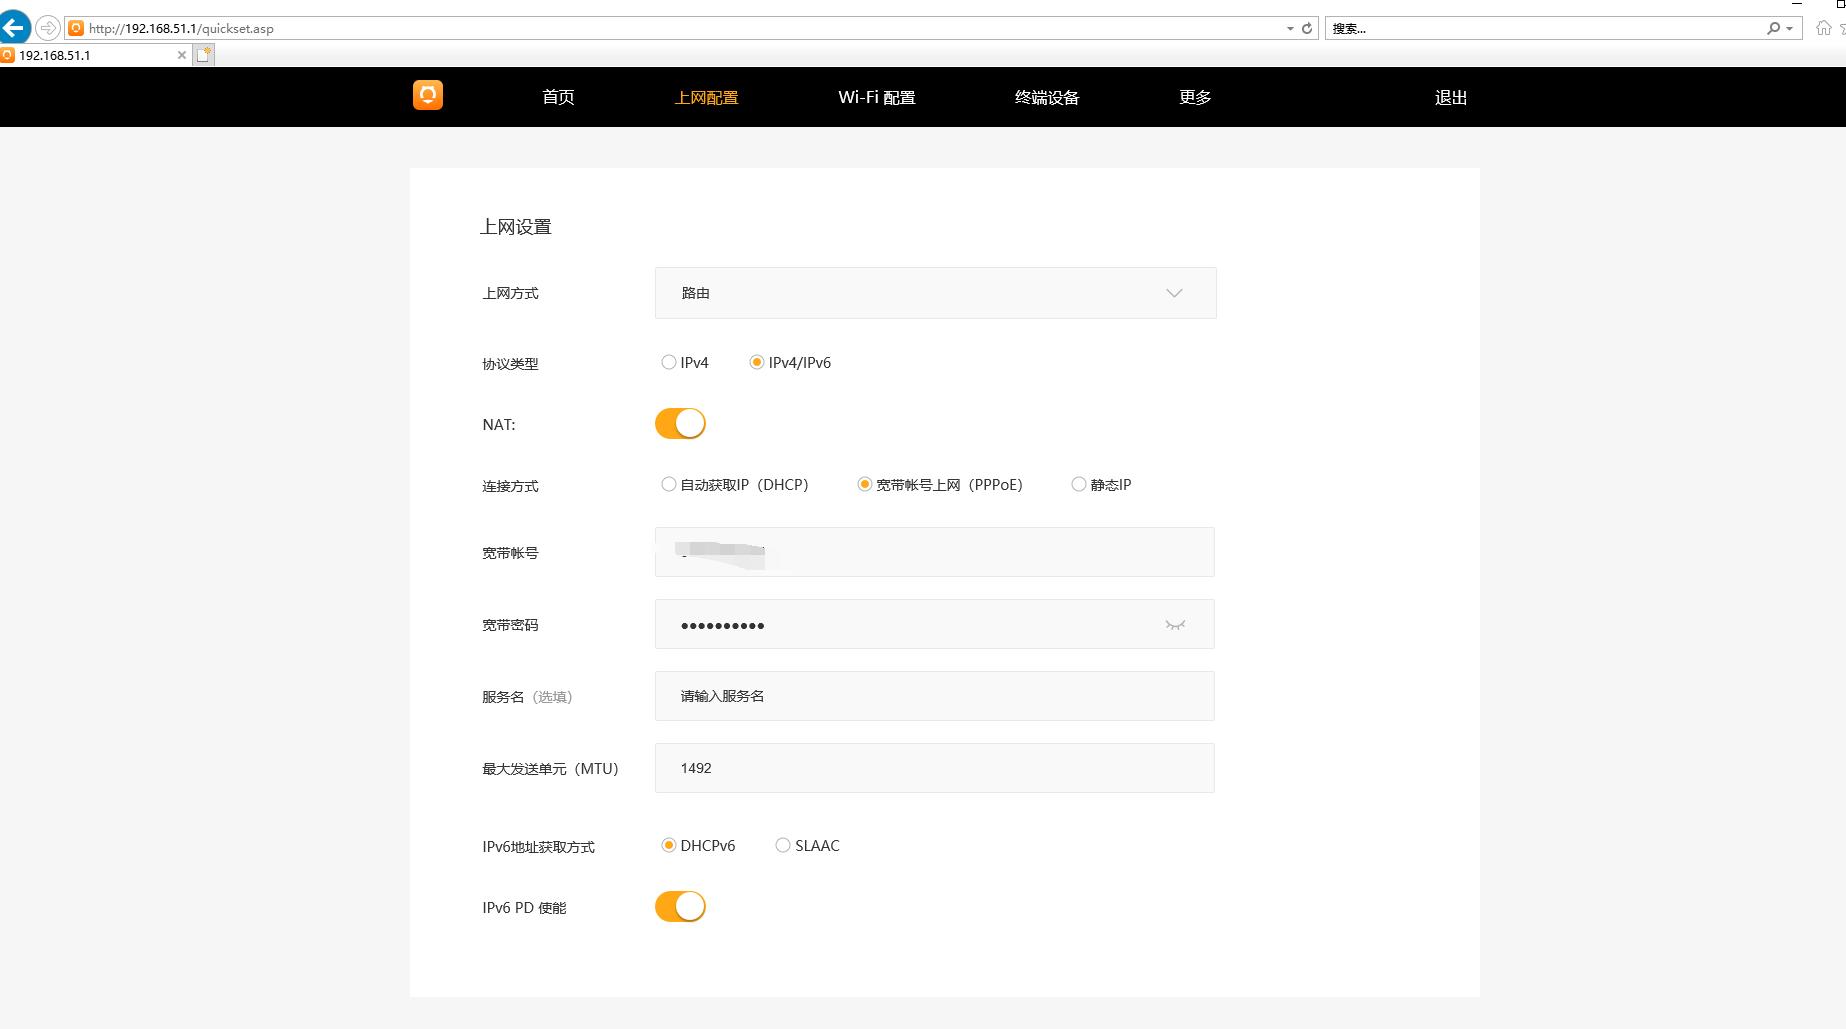Image resolution: width=1846 pixels, height=1029 pixels.
Task: Click the 协议类型 label
Action: tap(510, 364)
